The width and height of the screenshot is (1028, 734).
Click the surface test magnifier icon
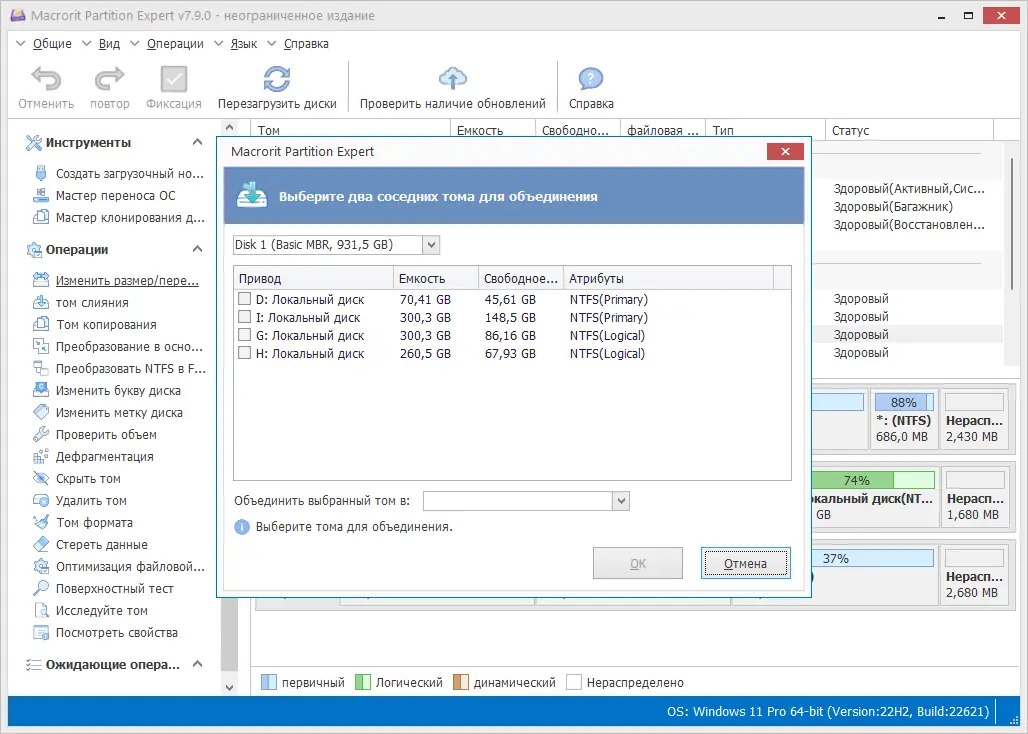41,588
